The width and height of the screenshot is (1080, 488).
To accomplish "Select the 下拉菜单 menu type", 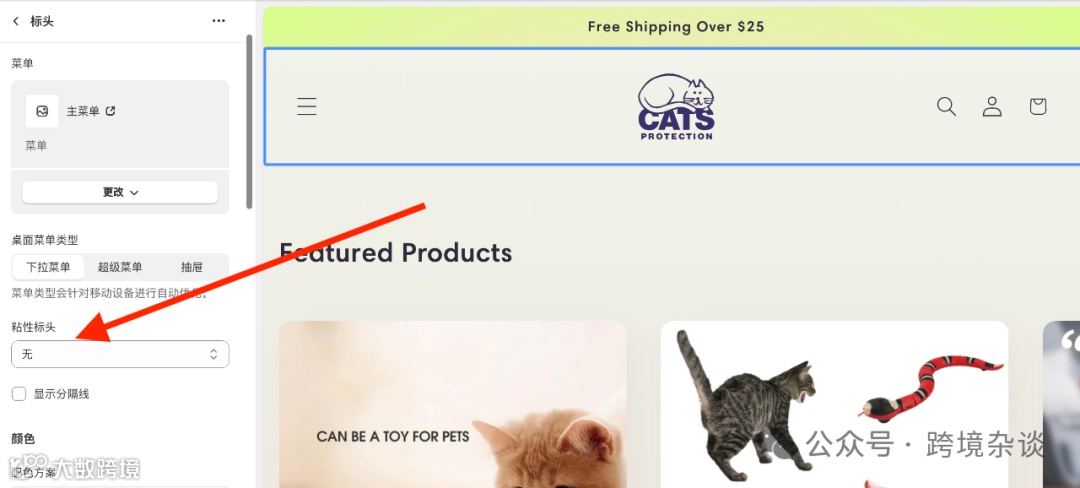I will click(48, 267).
